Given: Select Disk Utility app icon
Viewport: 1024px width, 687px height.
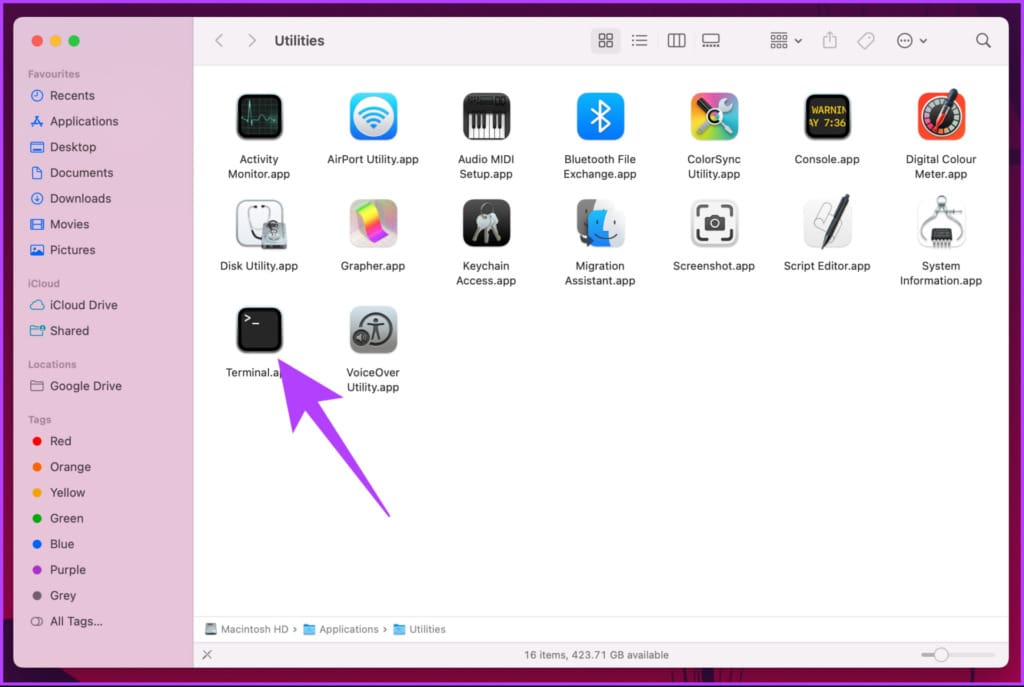Looking at the screenshot, I should pos(259,224).
